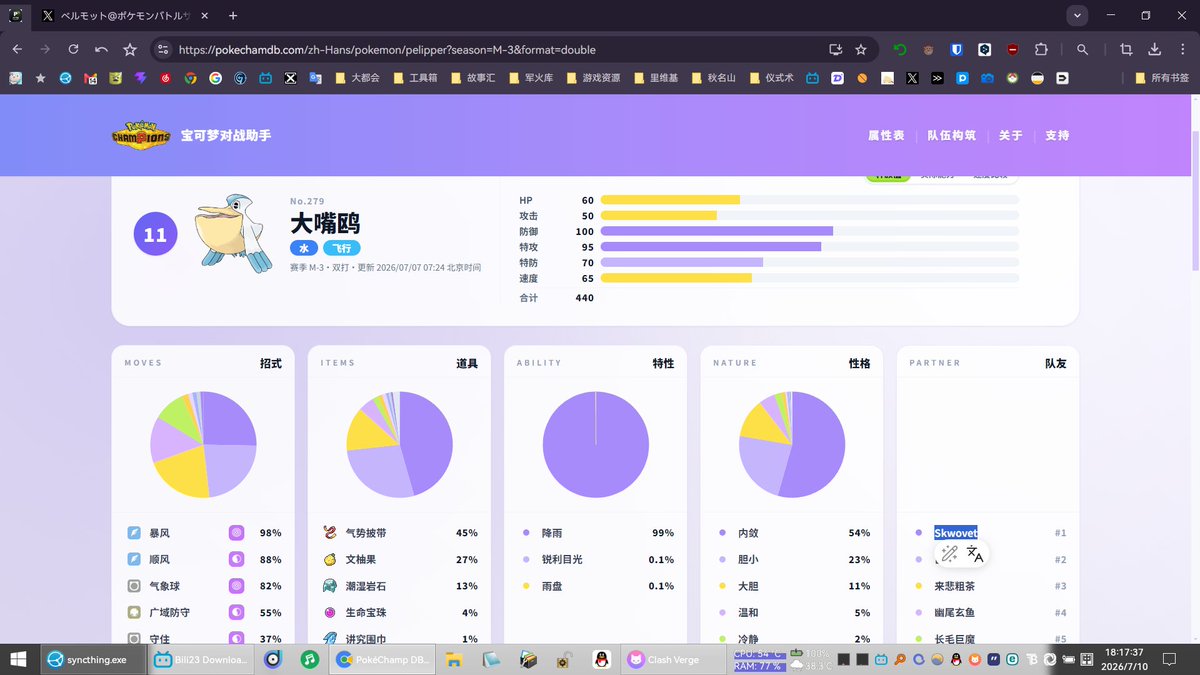Bookmark this page with the star icon
Screen dimensions: 1200x675
coord(861,49)
